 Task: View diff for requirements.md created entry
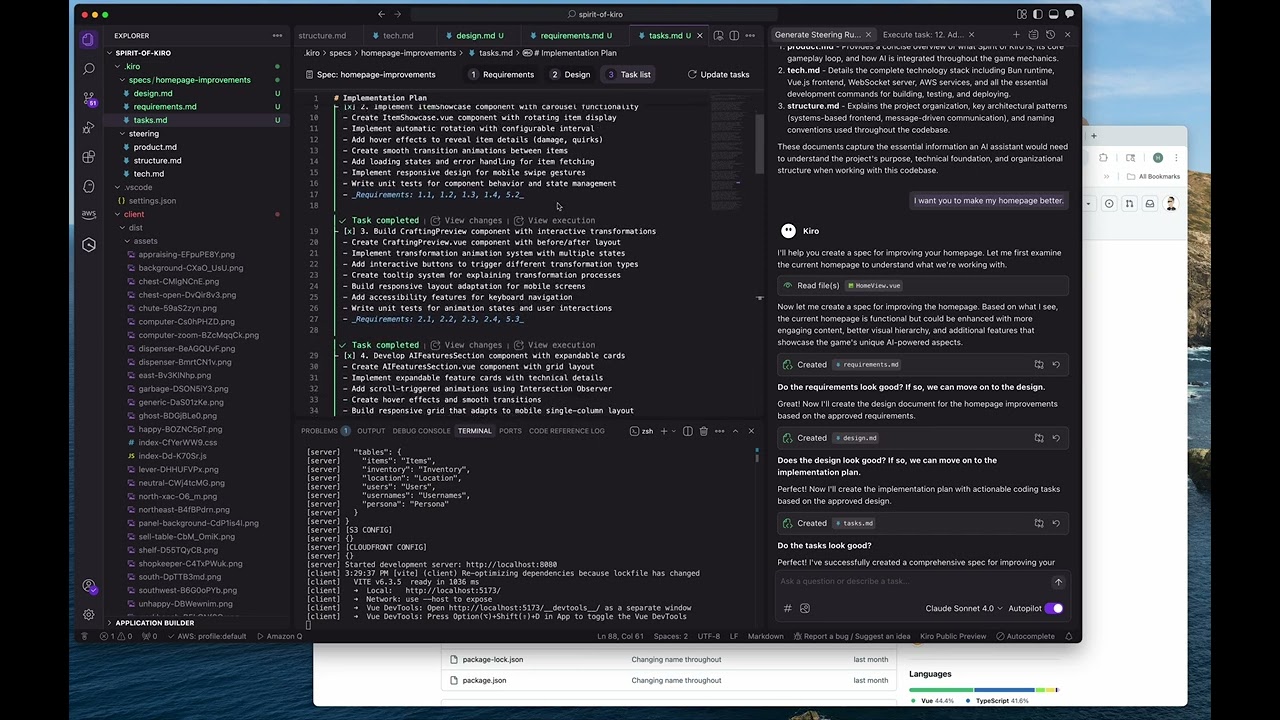pos(1039,365)
